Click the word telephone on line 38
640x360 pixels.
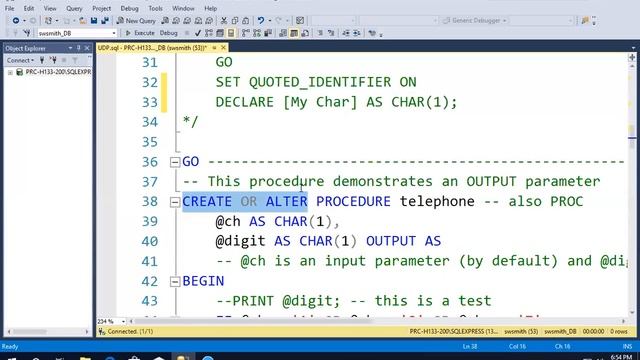(x=437, y=202)
